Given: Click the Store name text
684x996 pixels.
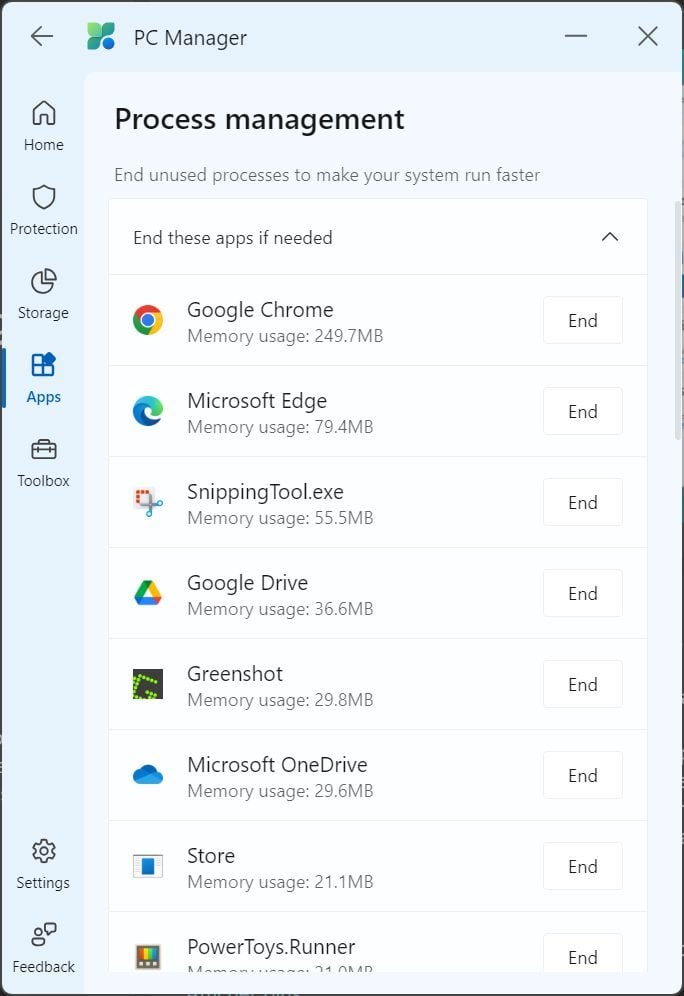Looking at the screenshot, I should pos(211,856).
